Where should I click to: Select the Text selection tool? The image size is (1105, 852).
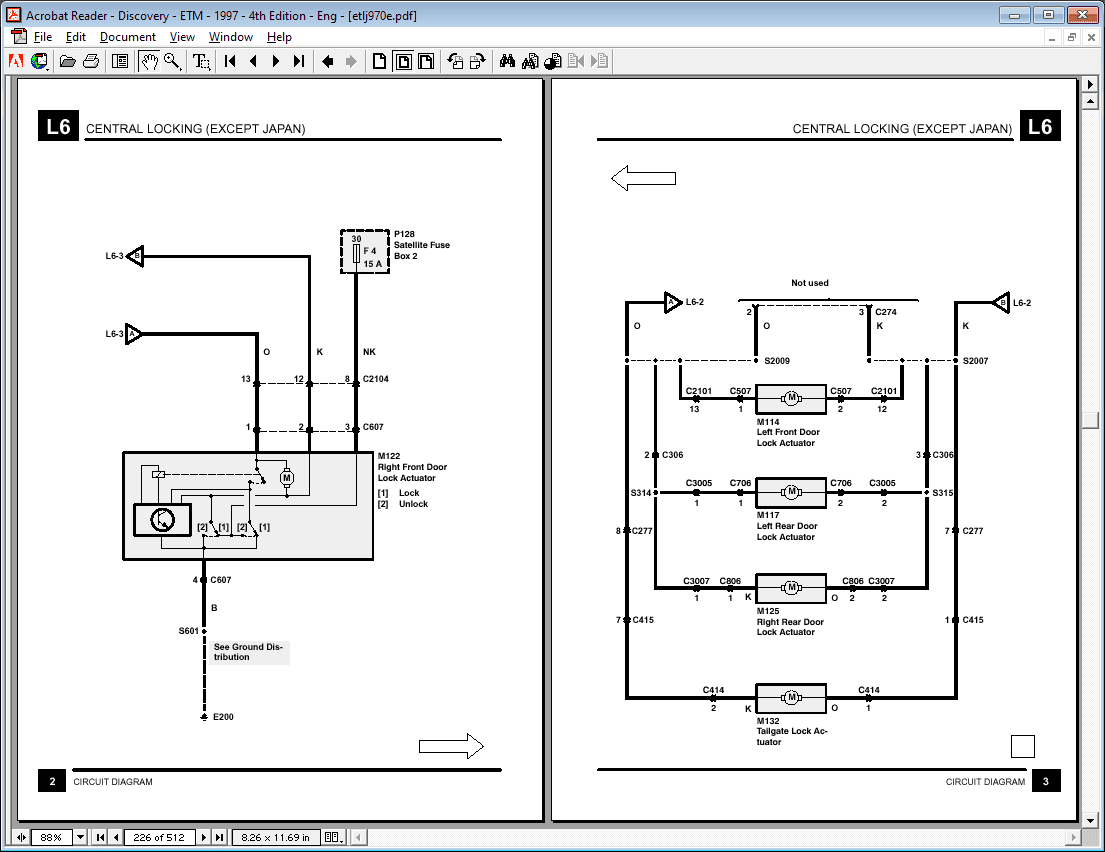click(x=202, y=61)
